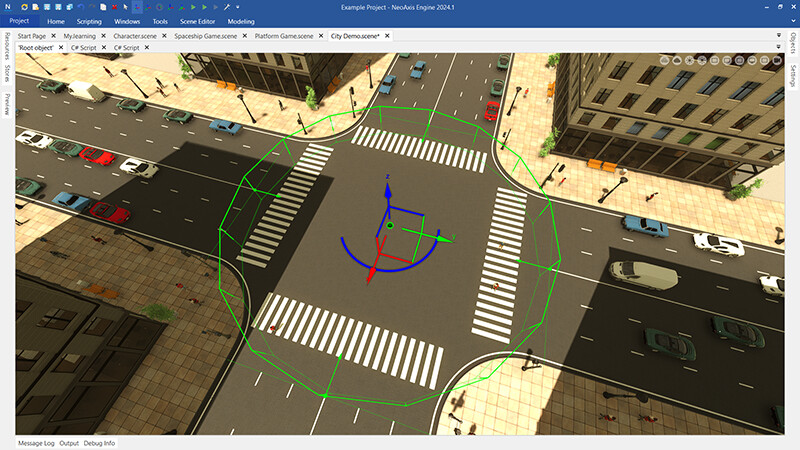Open the Resources side panel
800x450 pixels.
point(7,48)
